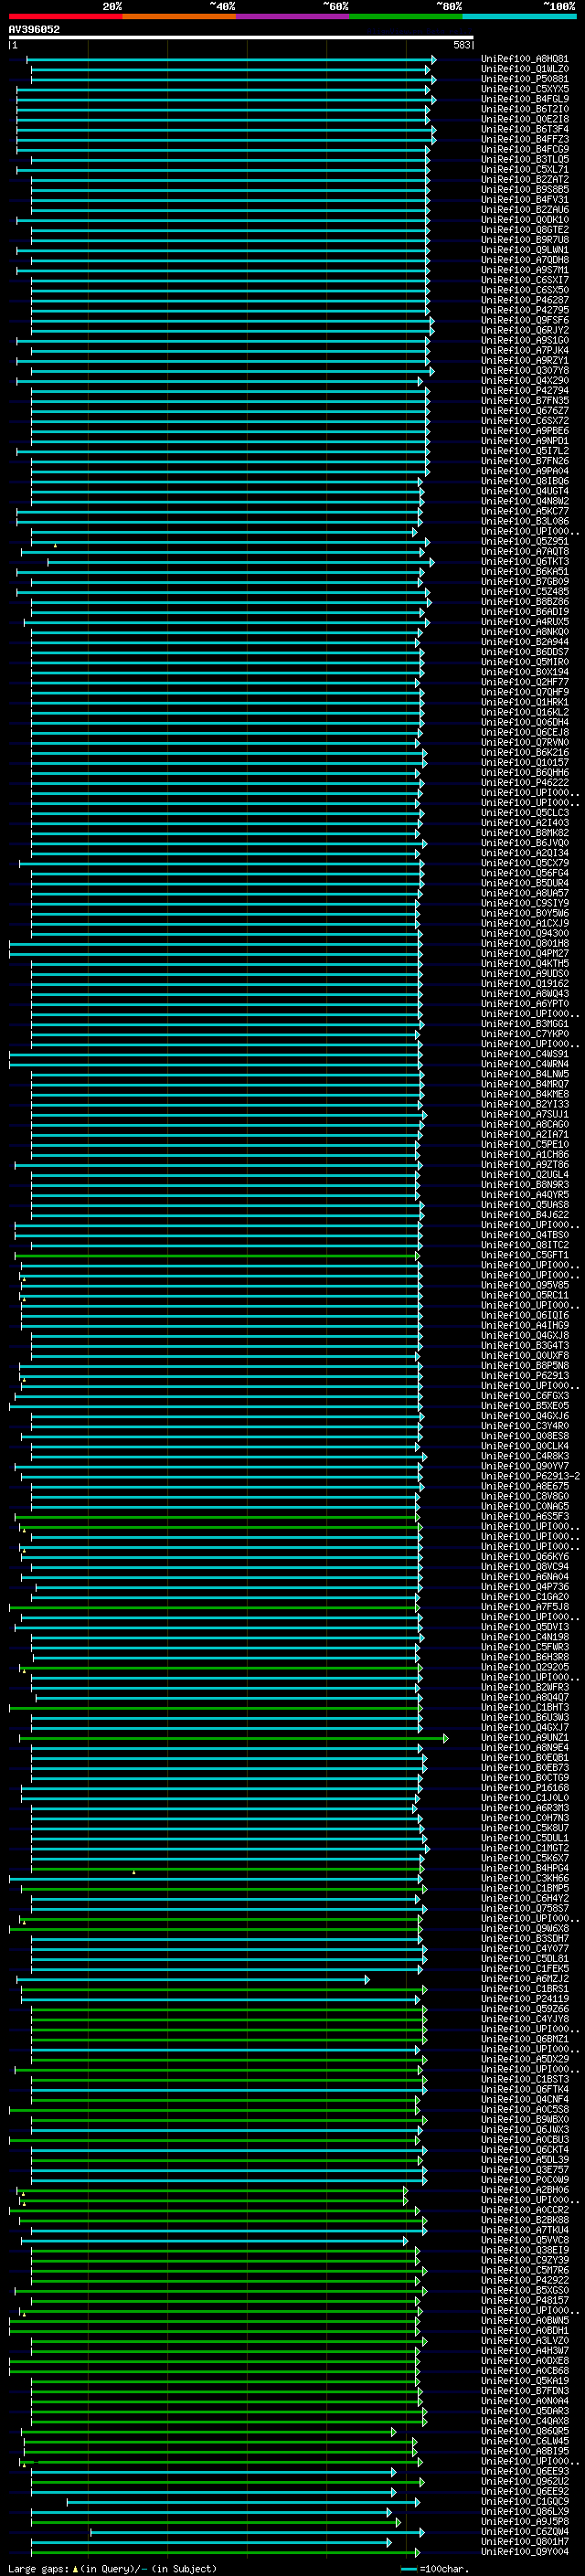Select the label UniRef100_A3LVZ0

(525, 2340)
